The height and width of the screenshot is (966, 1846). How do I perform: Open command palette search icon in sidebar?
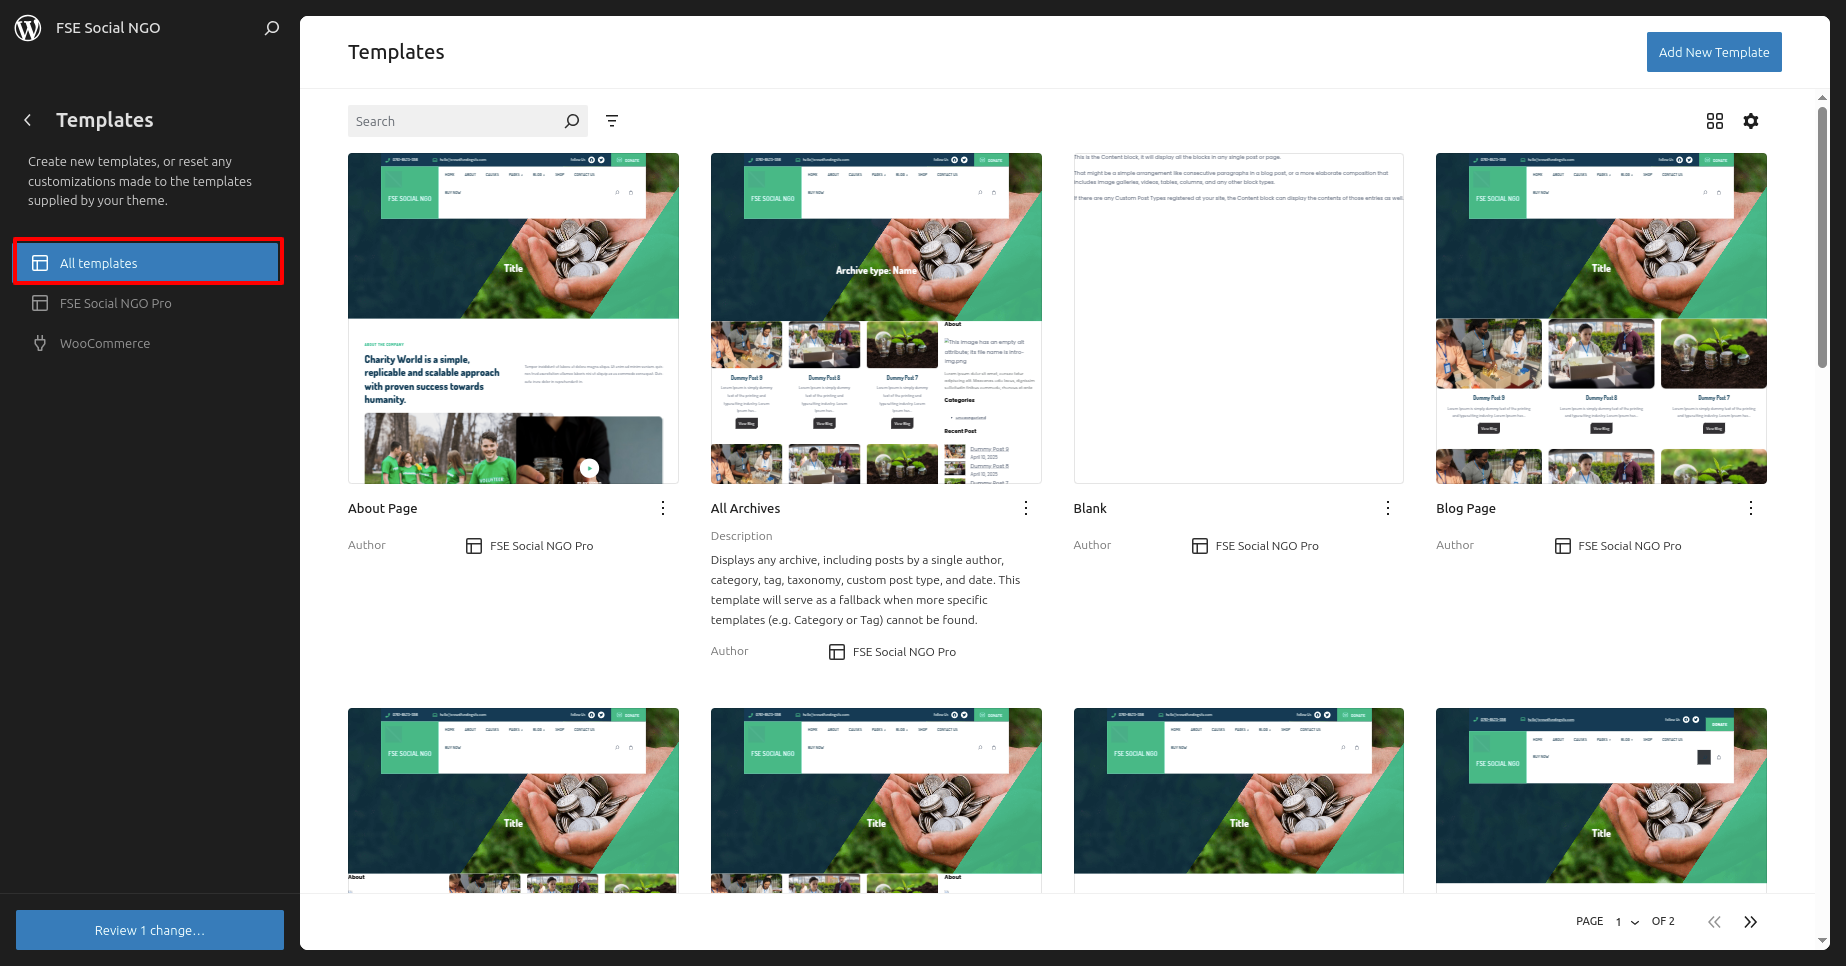point(272,28)
